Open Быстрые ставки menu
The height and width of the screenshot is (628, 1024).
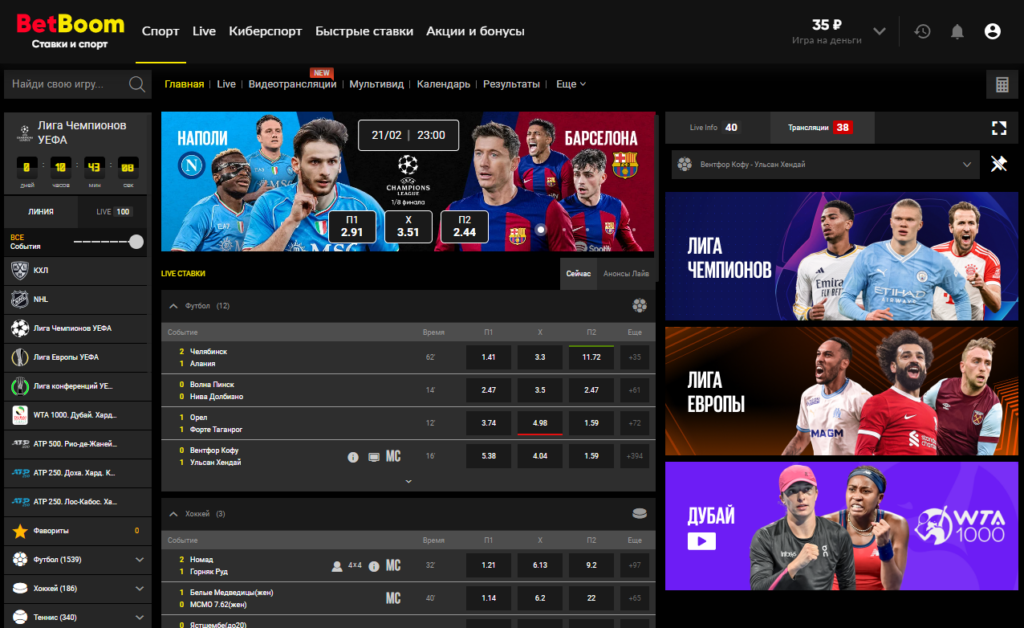[x=364, y=31]
